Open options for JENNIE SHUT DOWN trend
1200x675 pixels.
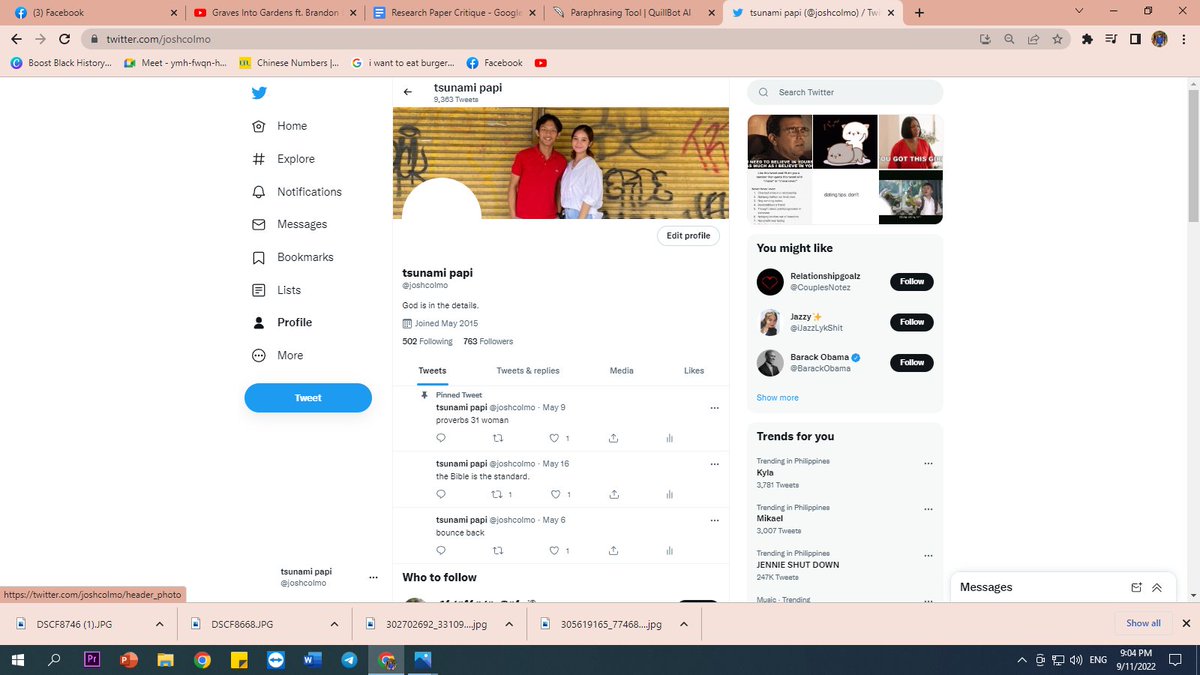tap(929, 555)
